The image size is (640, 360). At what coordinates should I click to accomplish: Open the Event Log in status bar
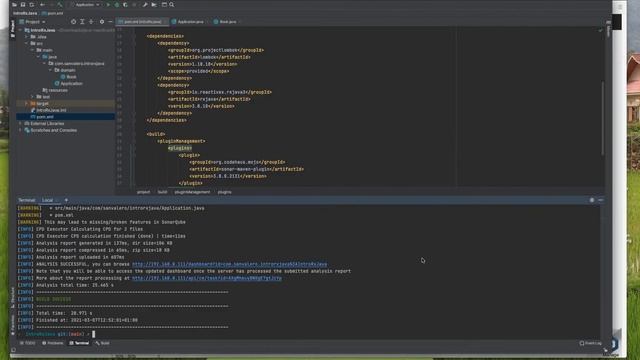[590, 343]
